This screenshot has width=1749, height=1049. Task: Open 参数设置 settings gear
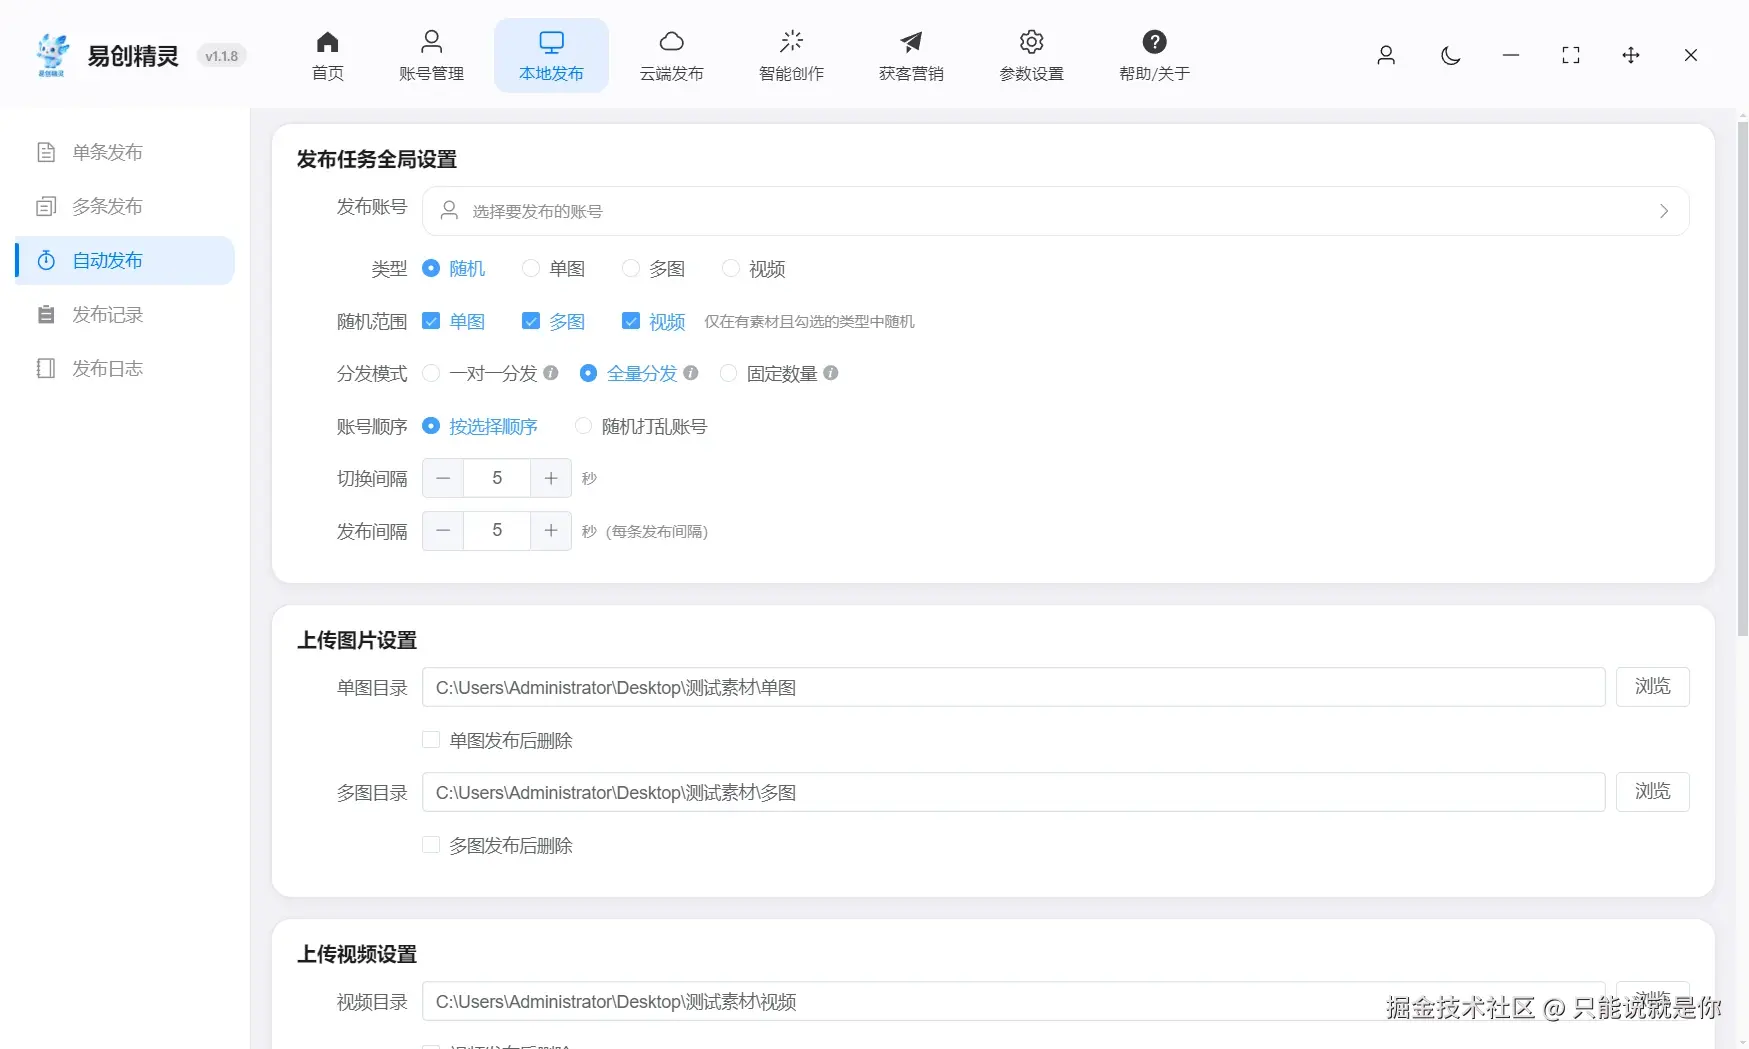[x=1031, y=55]
